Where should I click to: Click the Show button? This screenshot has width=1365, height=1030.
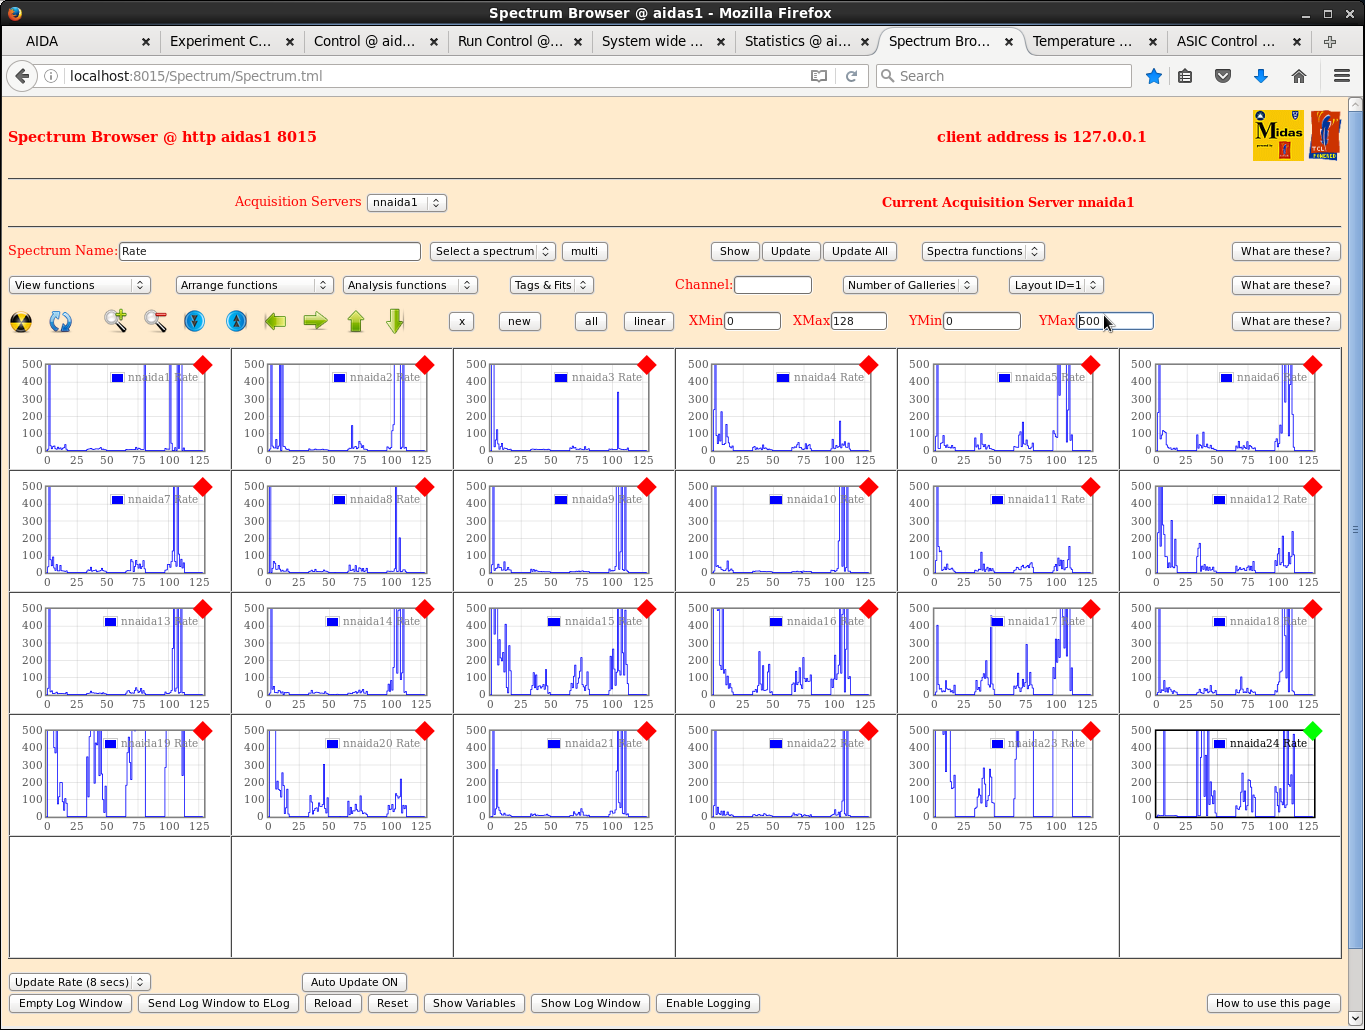click(735, 251)
